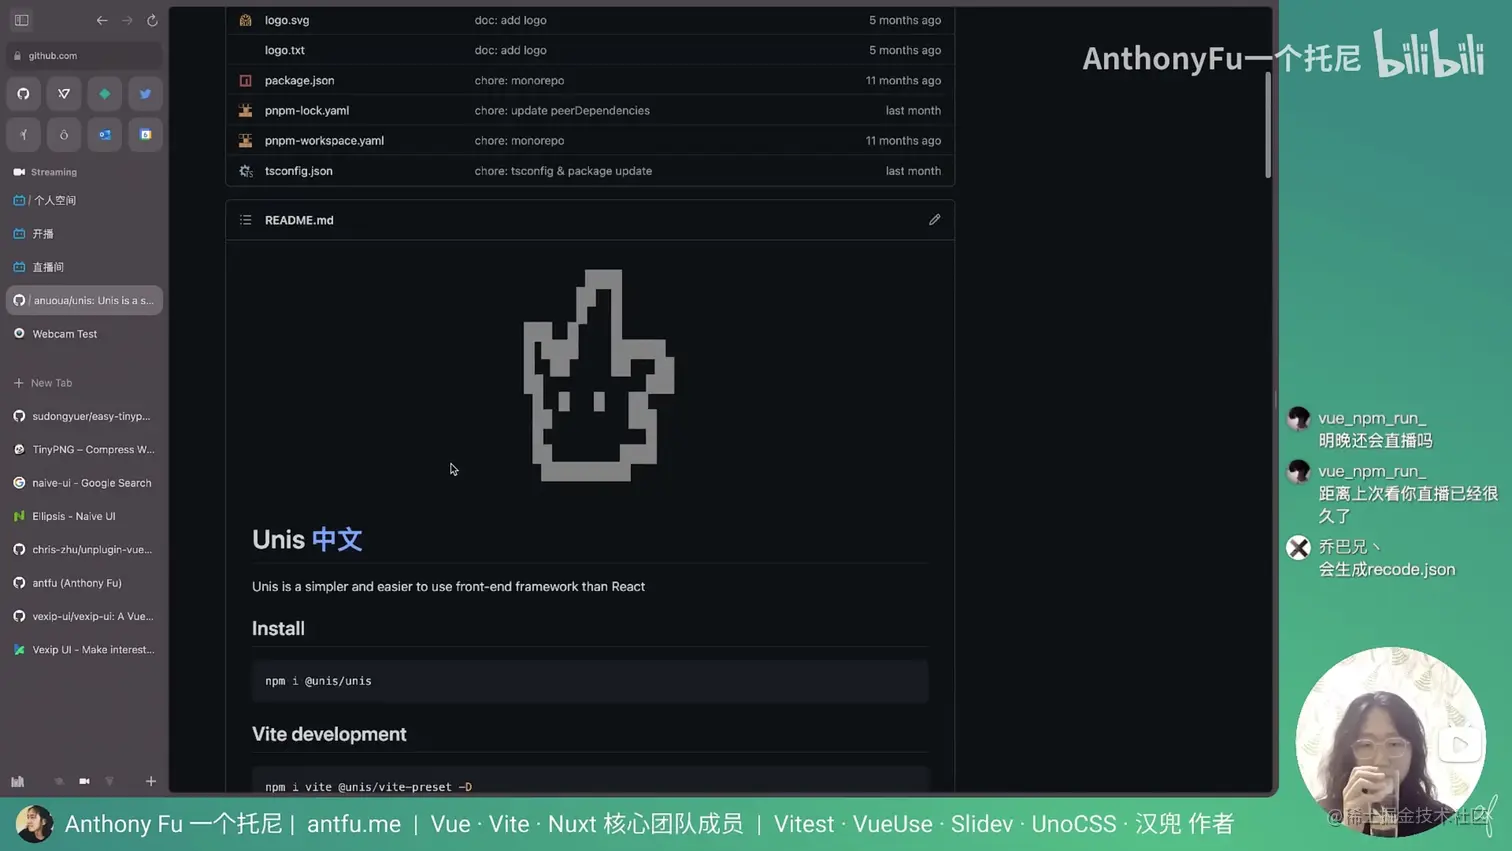1512x851 pixels.
Task: Open commit 'chore: update peerDependencies'
Action: click(x=562, y=110)
